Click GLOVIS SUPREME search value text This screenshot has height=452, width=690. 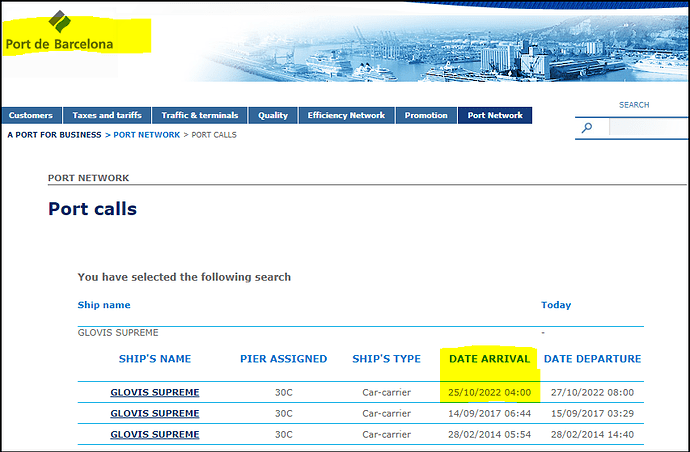118,332
